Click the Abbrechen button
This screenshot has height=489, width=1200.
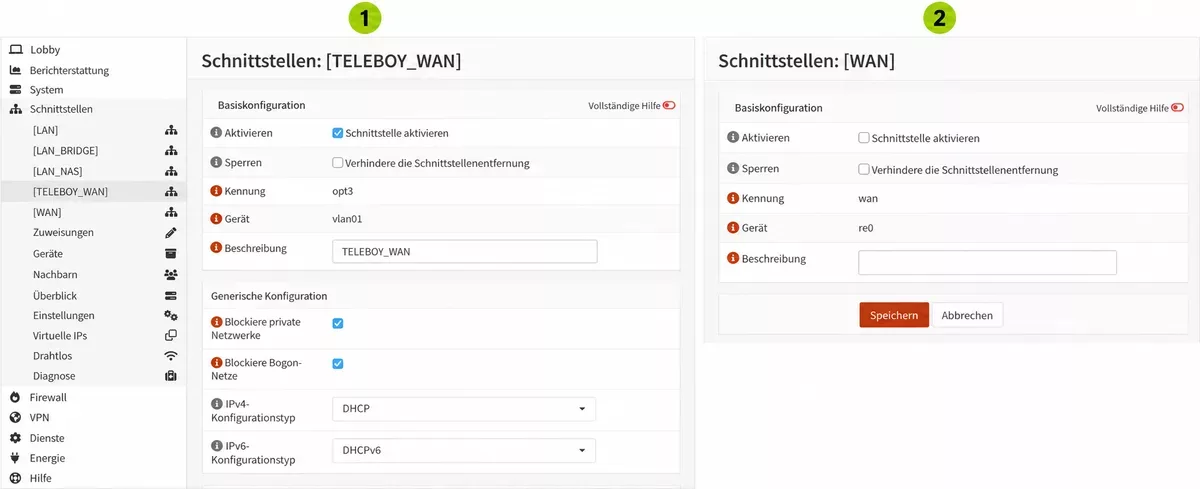pyautogui.click(x=967, y=315)
